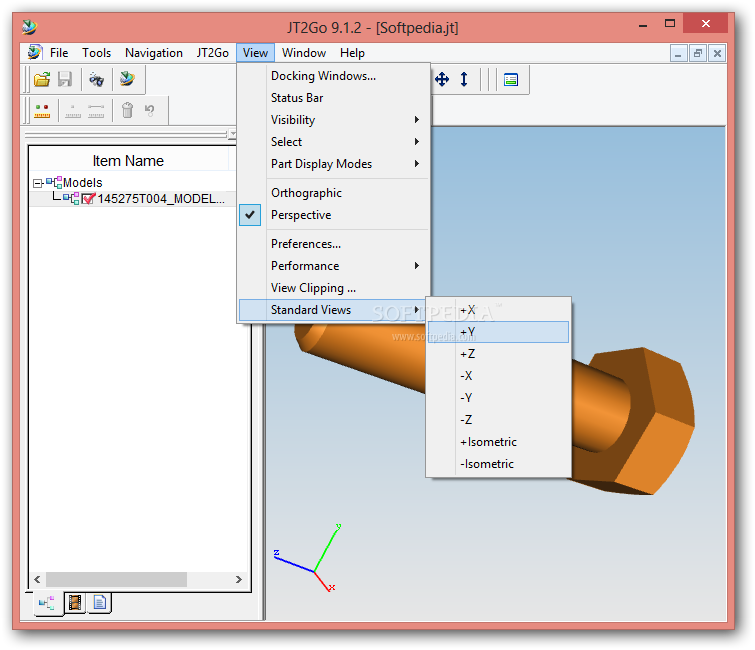
Task: Click the small dropdown arrow above Item Name
Action: coord(233,133)
